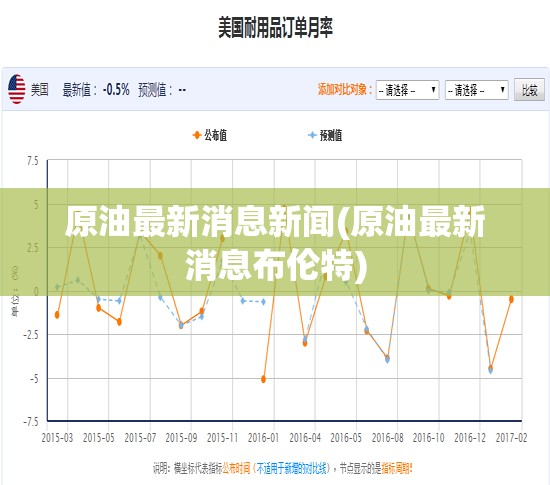Open the first 请选择 comparison dropdown

[407, 90]
